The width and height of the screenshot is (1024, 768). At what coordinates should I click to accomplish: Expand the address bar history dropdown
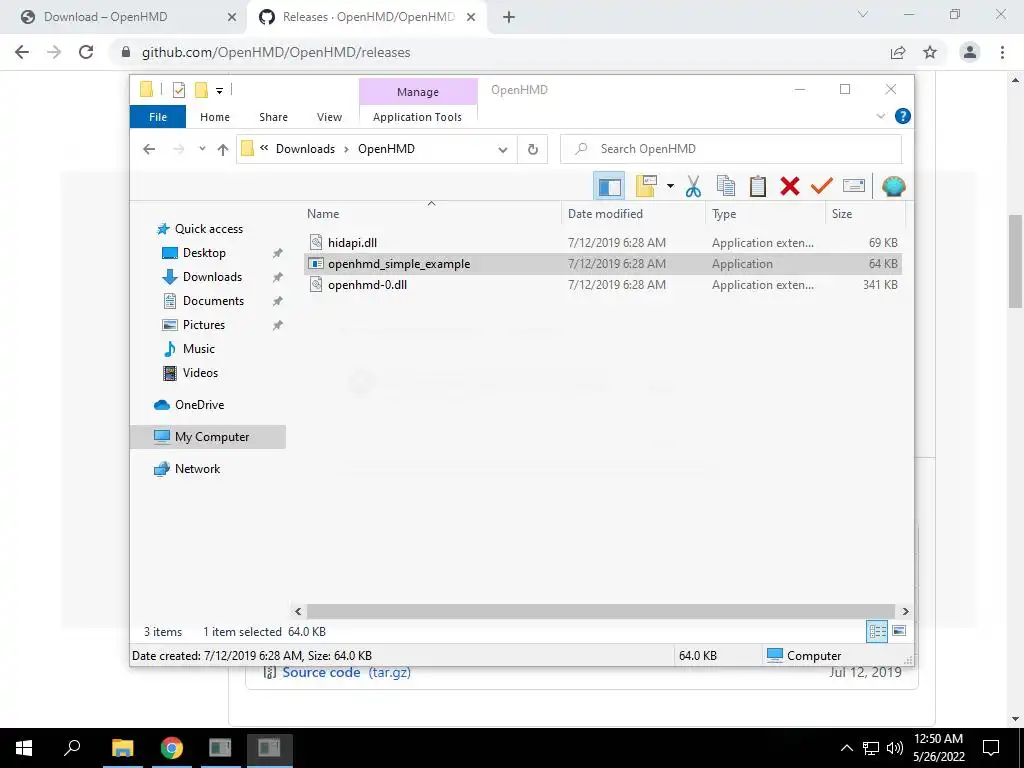pyautogui.click(x=502, y=150)
